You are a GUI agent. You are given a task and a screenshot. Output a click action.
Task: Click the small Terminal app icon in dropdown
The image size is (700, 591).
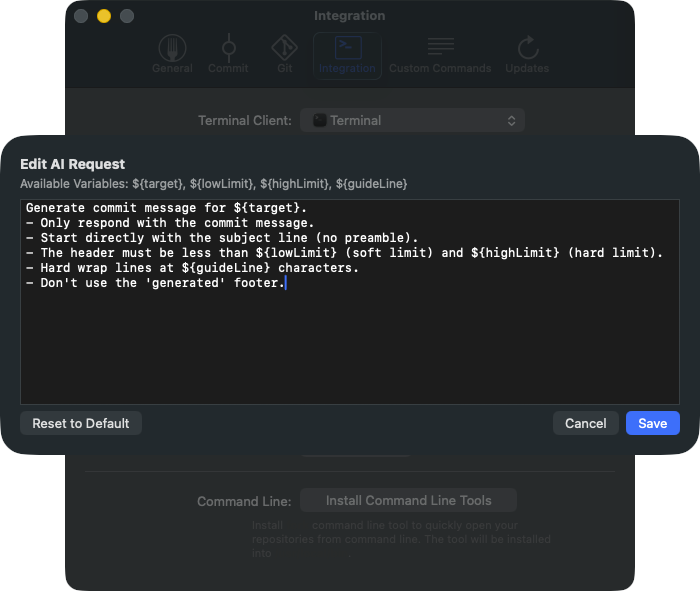click(x=319, y=120)
